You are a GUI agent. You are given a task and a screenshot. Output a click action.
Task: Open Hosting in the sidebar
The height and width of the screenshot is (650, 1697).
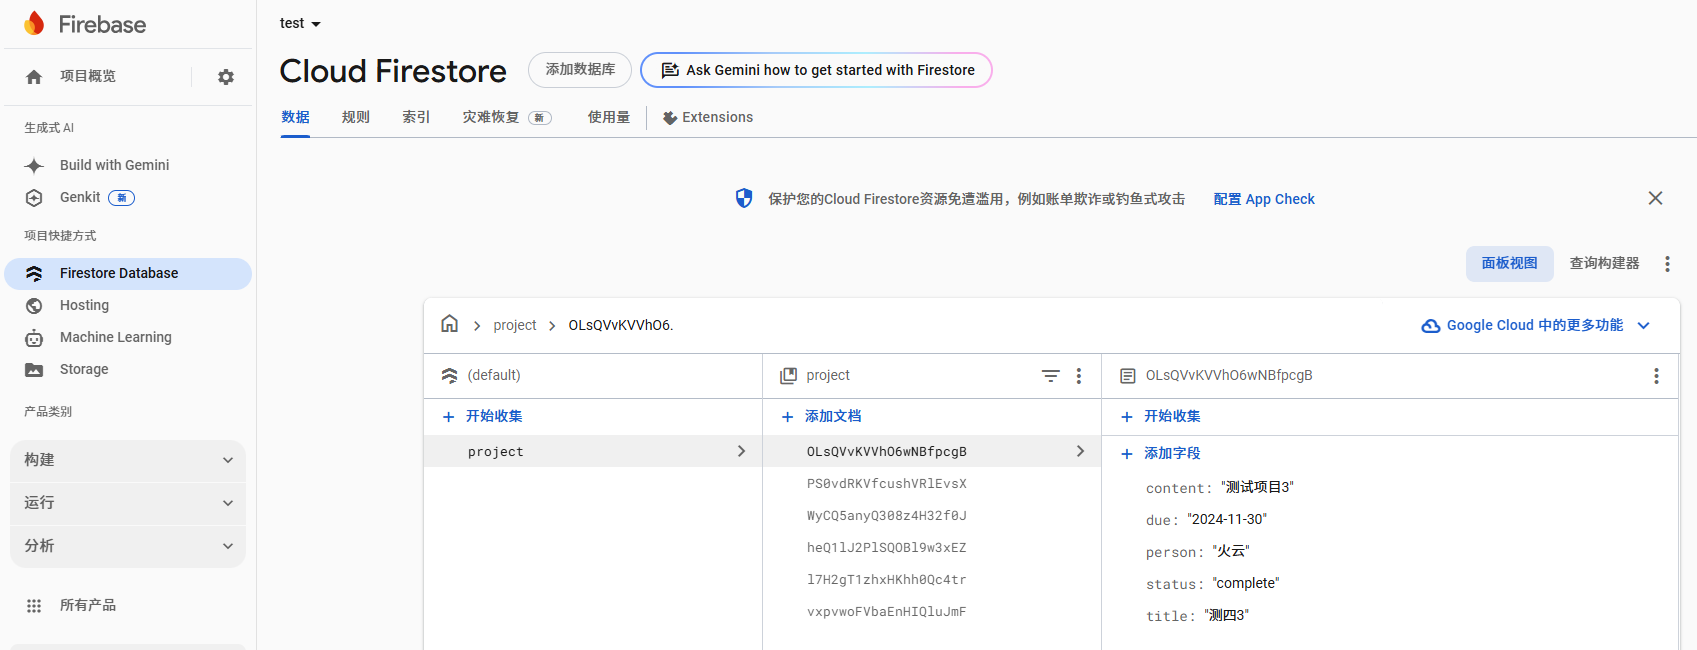click(x=84, y=305)
